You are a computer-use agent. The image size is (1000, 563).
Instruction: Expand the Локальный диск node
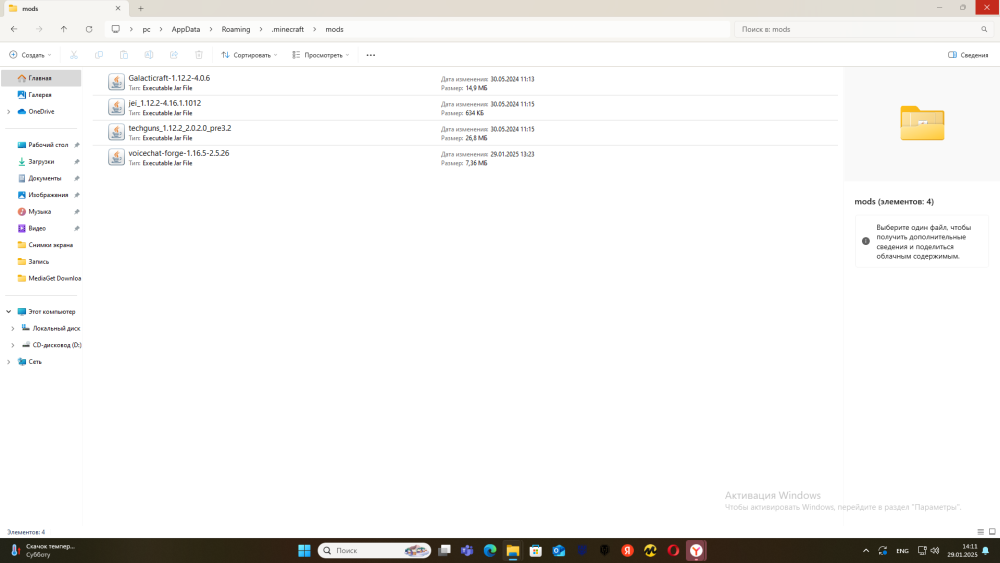[x=13, y=328]
